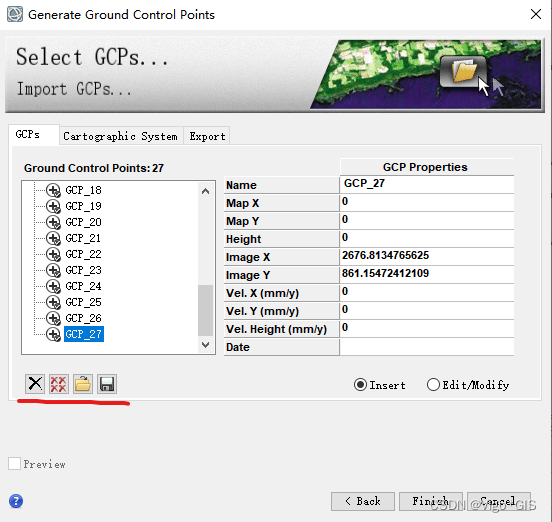Image resolution: width=552 pixels, height=522 pixels.
Task: Click the folder icon in the banner image
Action: tap(464, 71)
